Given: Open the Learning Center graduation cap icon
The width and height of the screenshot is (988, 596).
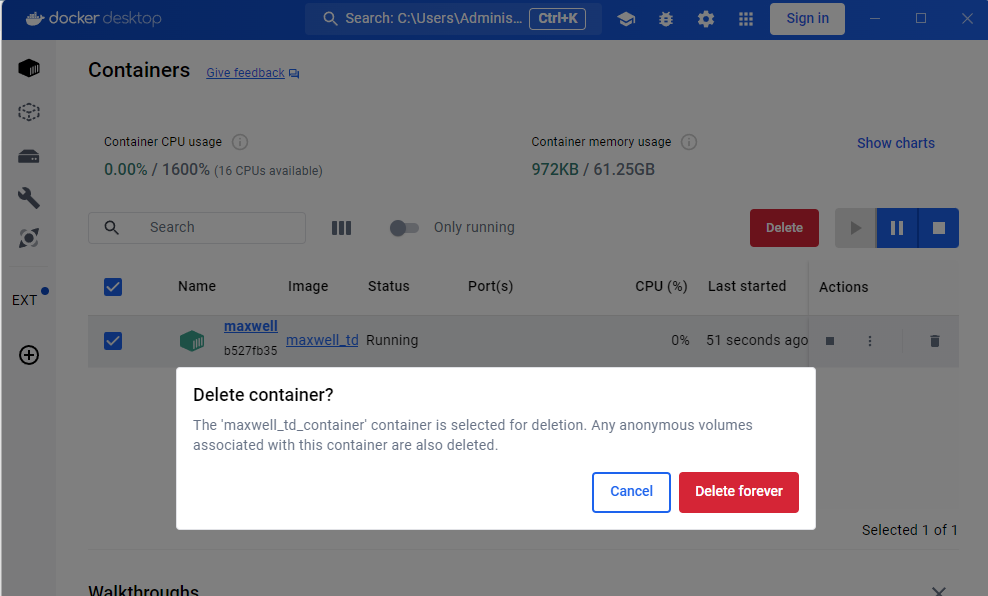Looking at the screenshot, I should coord(626,19).
